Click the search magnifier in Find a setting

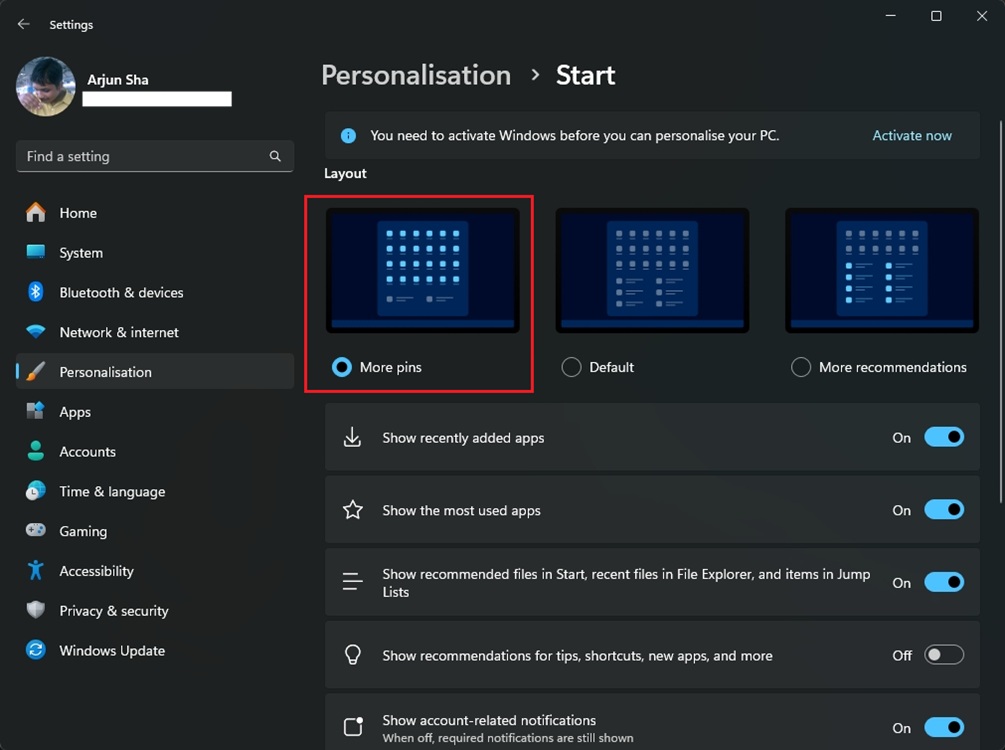pyautogui.click(x=275, y=156)
